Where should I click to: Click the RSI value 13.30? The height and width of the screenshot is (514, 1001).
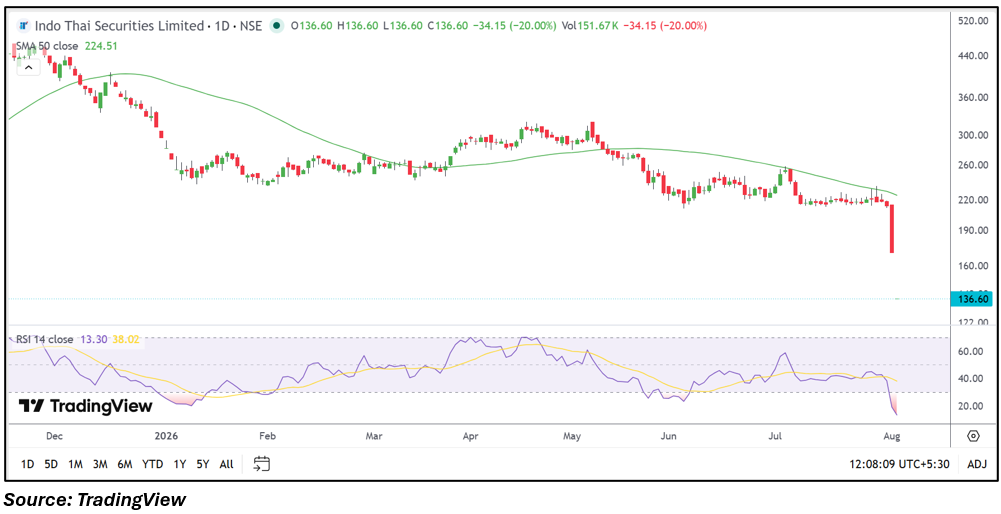pyautogui.click(x=93, y=340)
